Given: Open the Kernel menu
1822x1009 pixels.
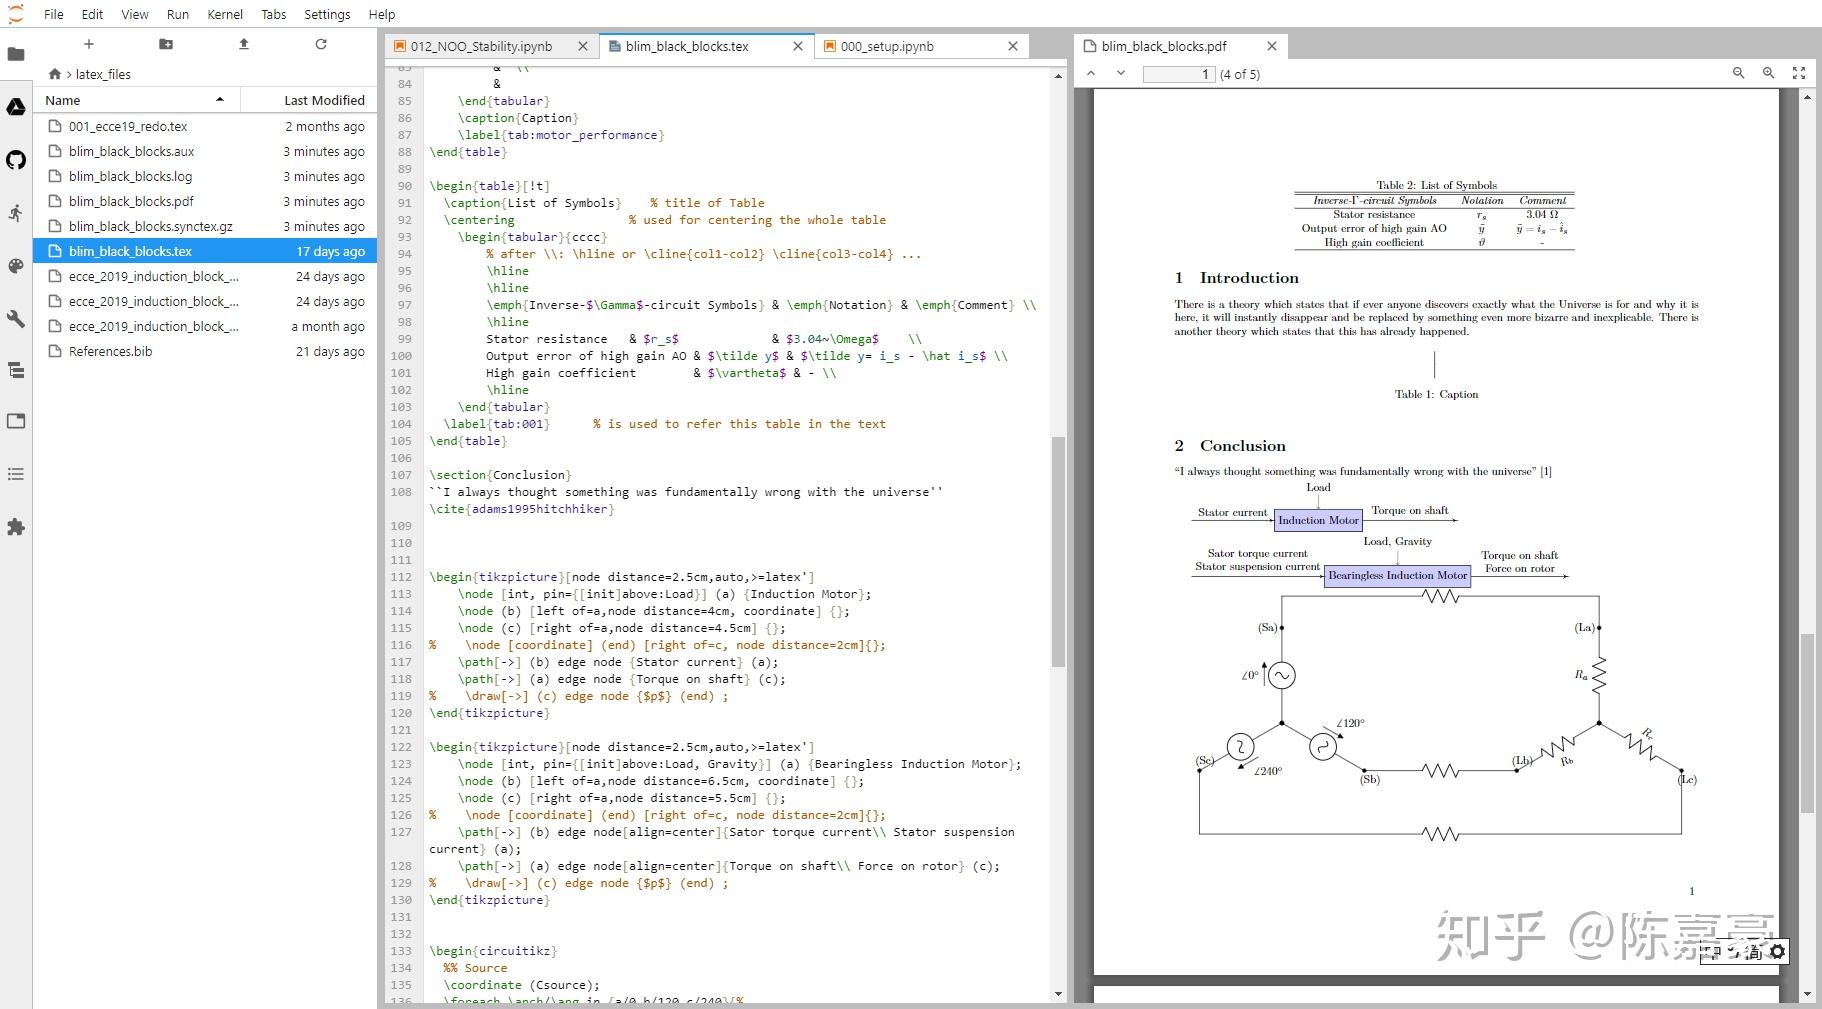Looking at the screenshot, I should 225,14.
